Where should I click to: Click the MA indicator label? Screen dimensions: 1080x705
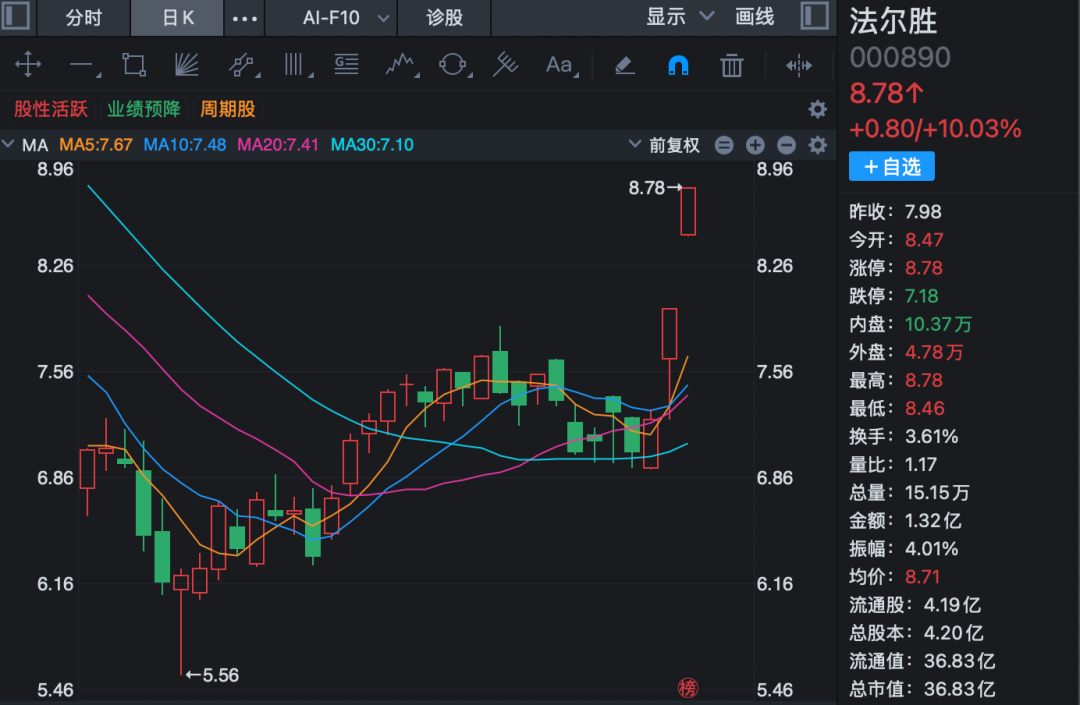pos(35,145)
